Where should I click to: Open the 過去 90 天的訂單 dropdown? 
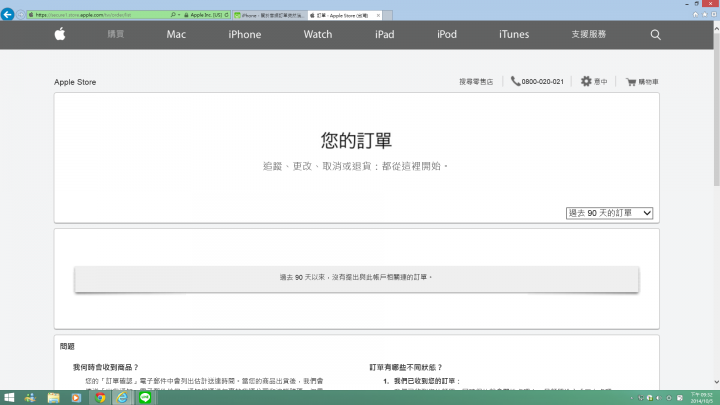609,213
